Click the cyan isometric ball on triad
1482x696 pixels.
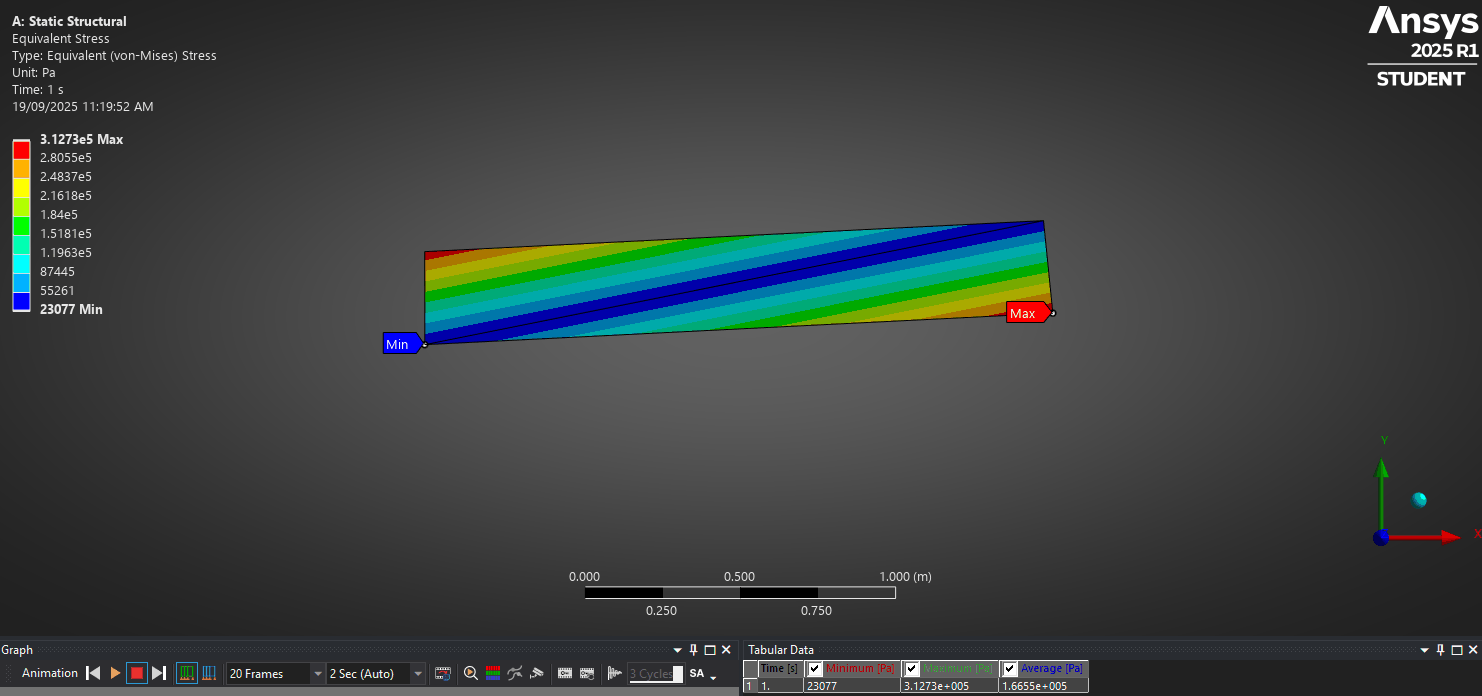pyautogui.click(x=1418, y=499)
